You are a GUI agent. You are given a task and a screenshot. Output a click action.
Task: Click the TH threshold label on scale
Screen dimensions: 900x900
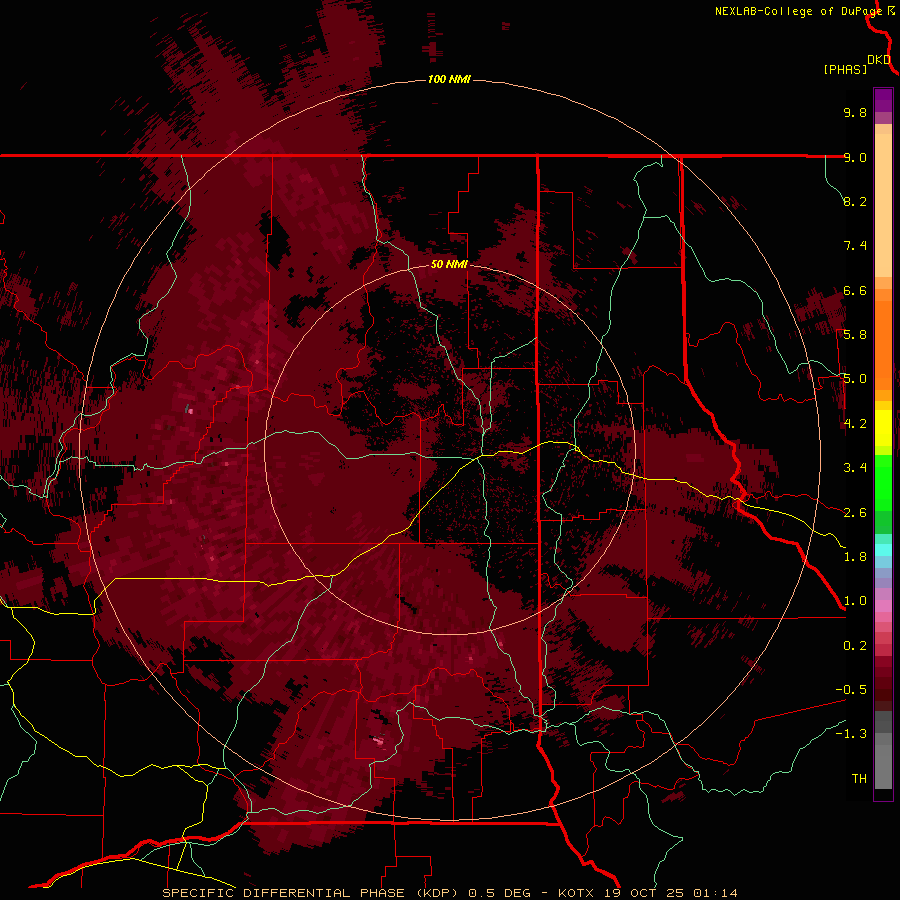(859, 779)
